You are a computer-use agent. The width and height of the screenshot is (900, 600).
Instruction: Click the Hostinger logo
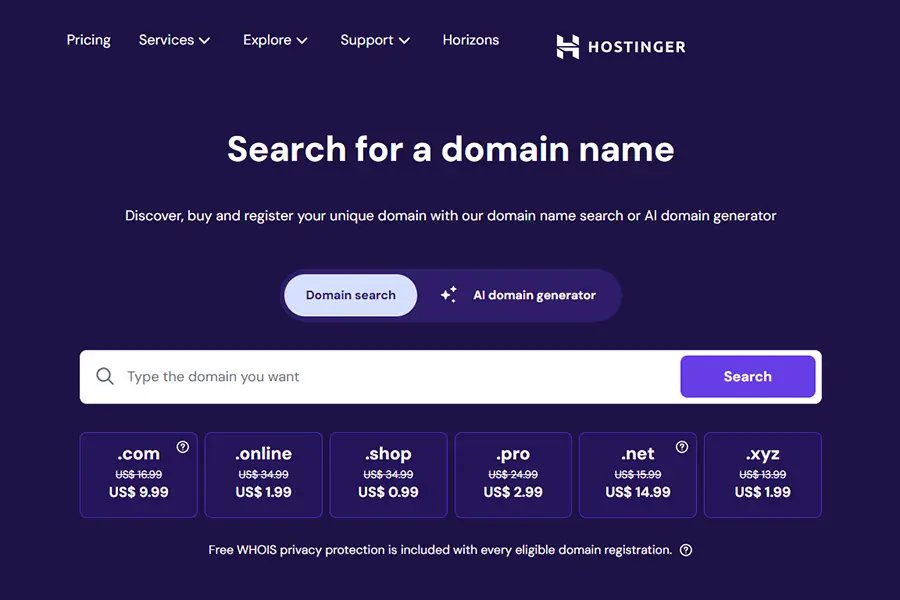(x=620, y=47)
